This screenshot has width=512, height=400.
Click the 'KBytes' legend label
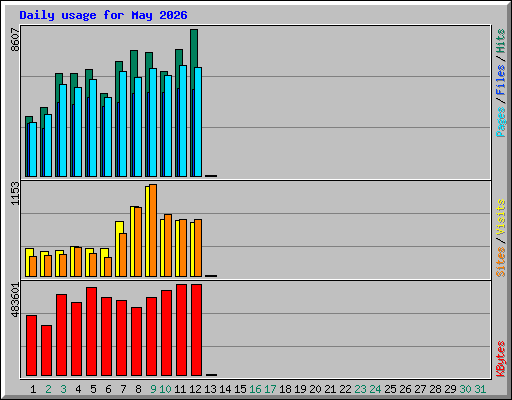[x=501, y=359]
